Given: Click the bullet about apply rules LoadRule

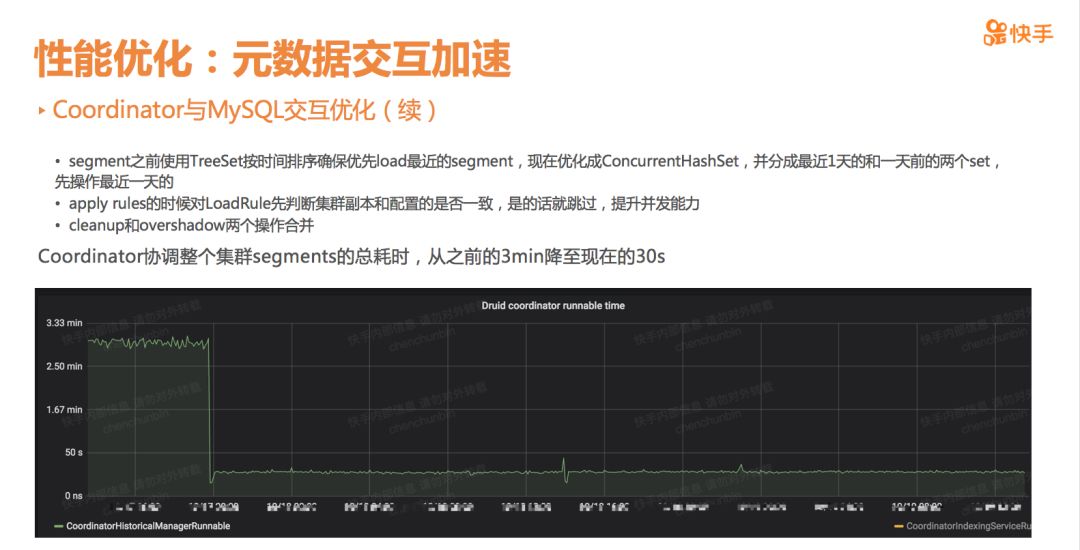Looking at the screenshot, I should [x=377, y=204].
